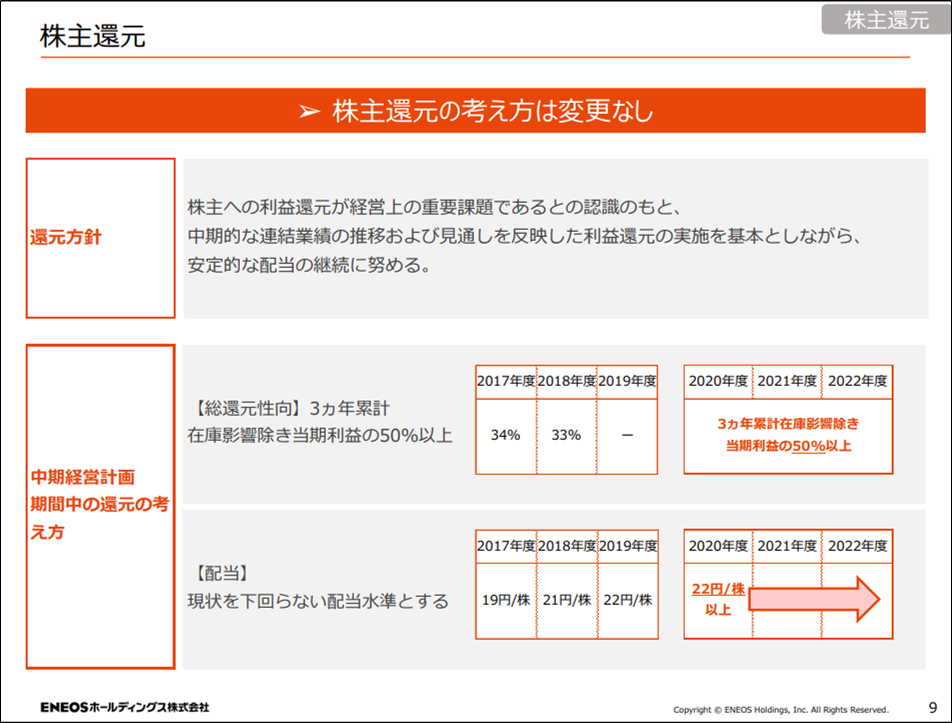952x723 pixels.
Task: Expand the 2022年度 column header in lower table
Action: click(x=858, y=546)
